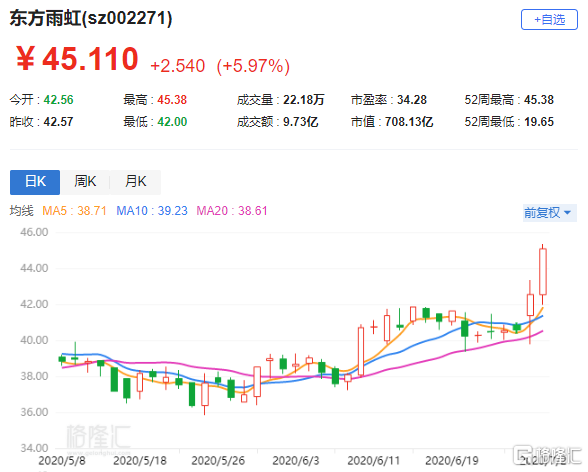Add stock to watchlist with +自选 button

point(549,19)
